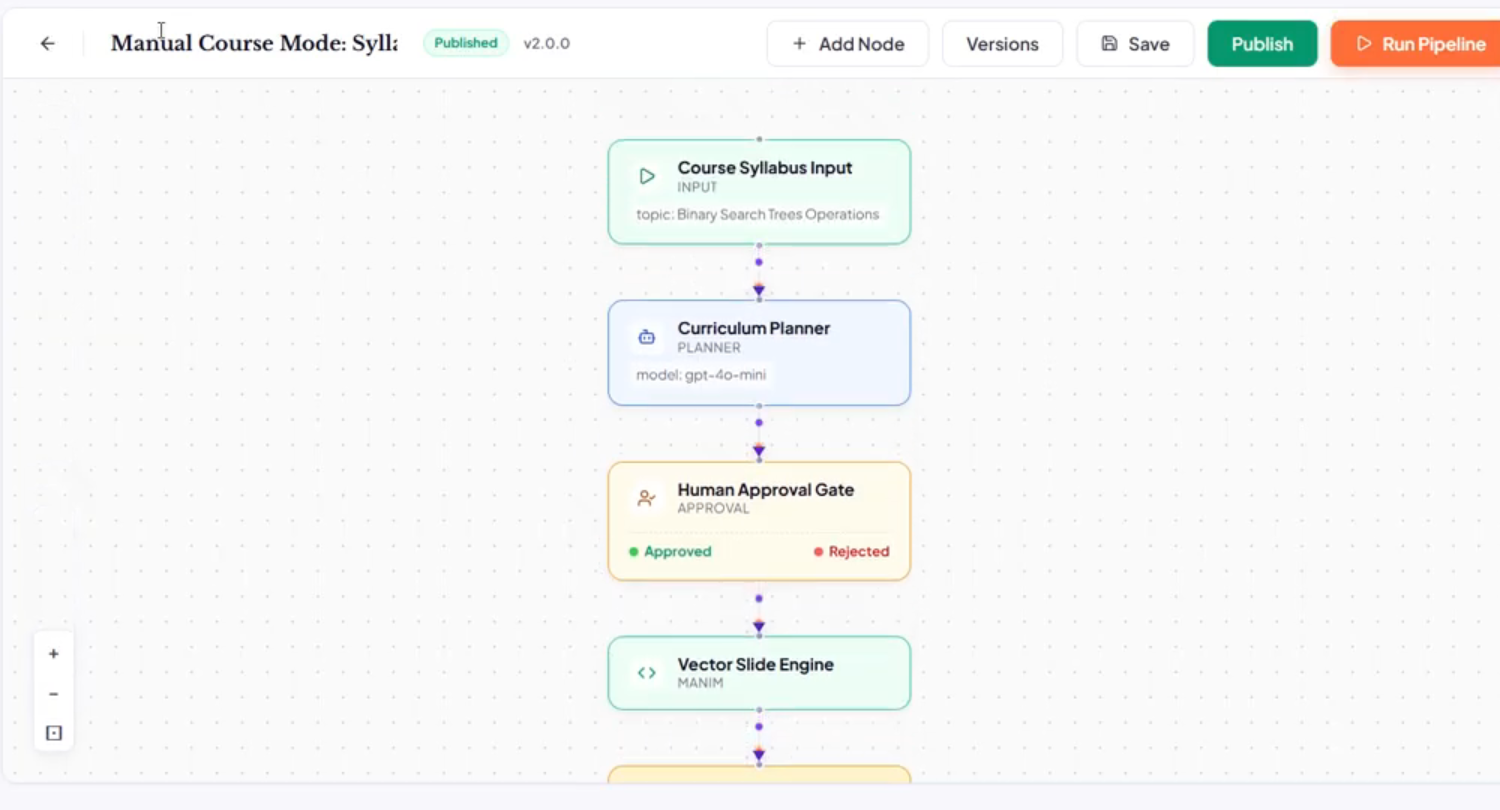Click the person-check icon on Human Approval Gate
Screen dimensions: 1500x810
pyautogui.click(x=647, y=498)
